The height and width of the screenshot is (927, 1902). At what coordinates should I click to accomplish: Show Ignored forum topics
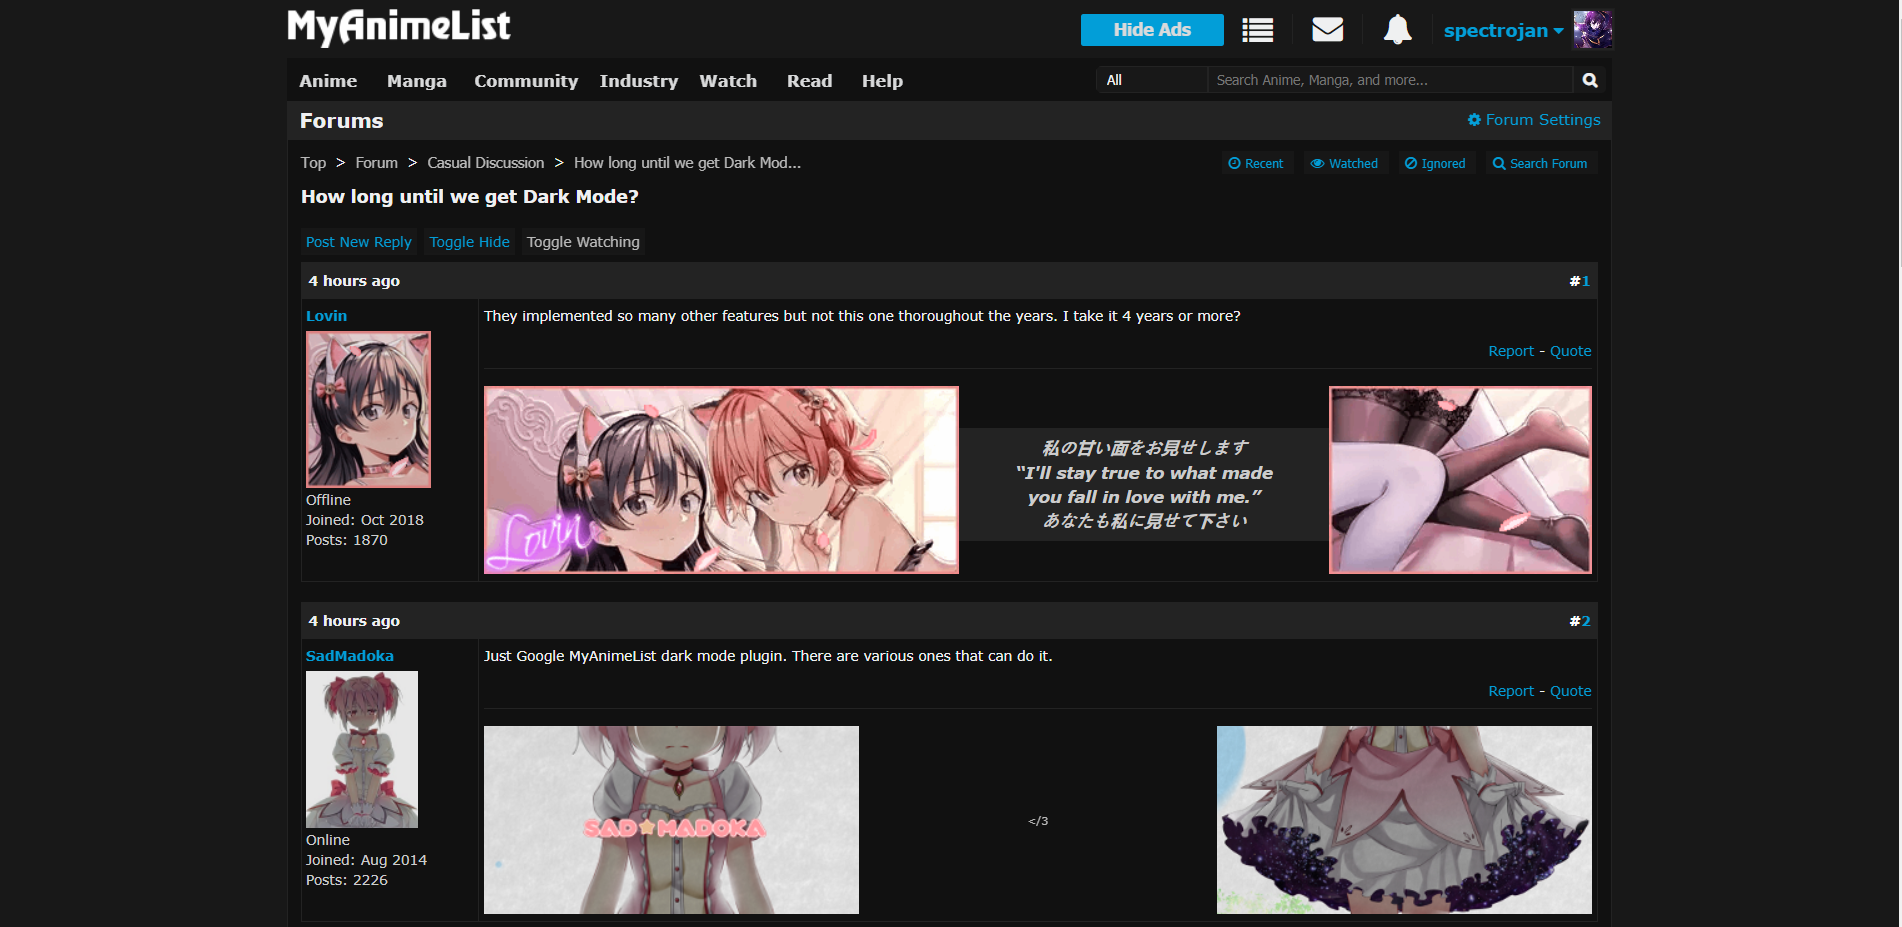[x=1435, y=163]
